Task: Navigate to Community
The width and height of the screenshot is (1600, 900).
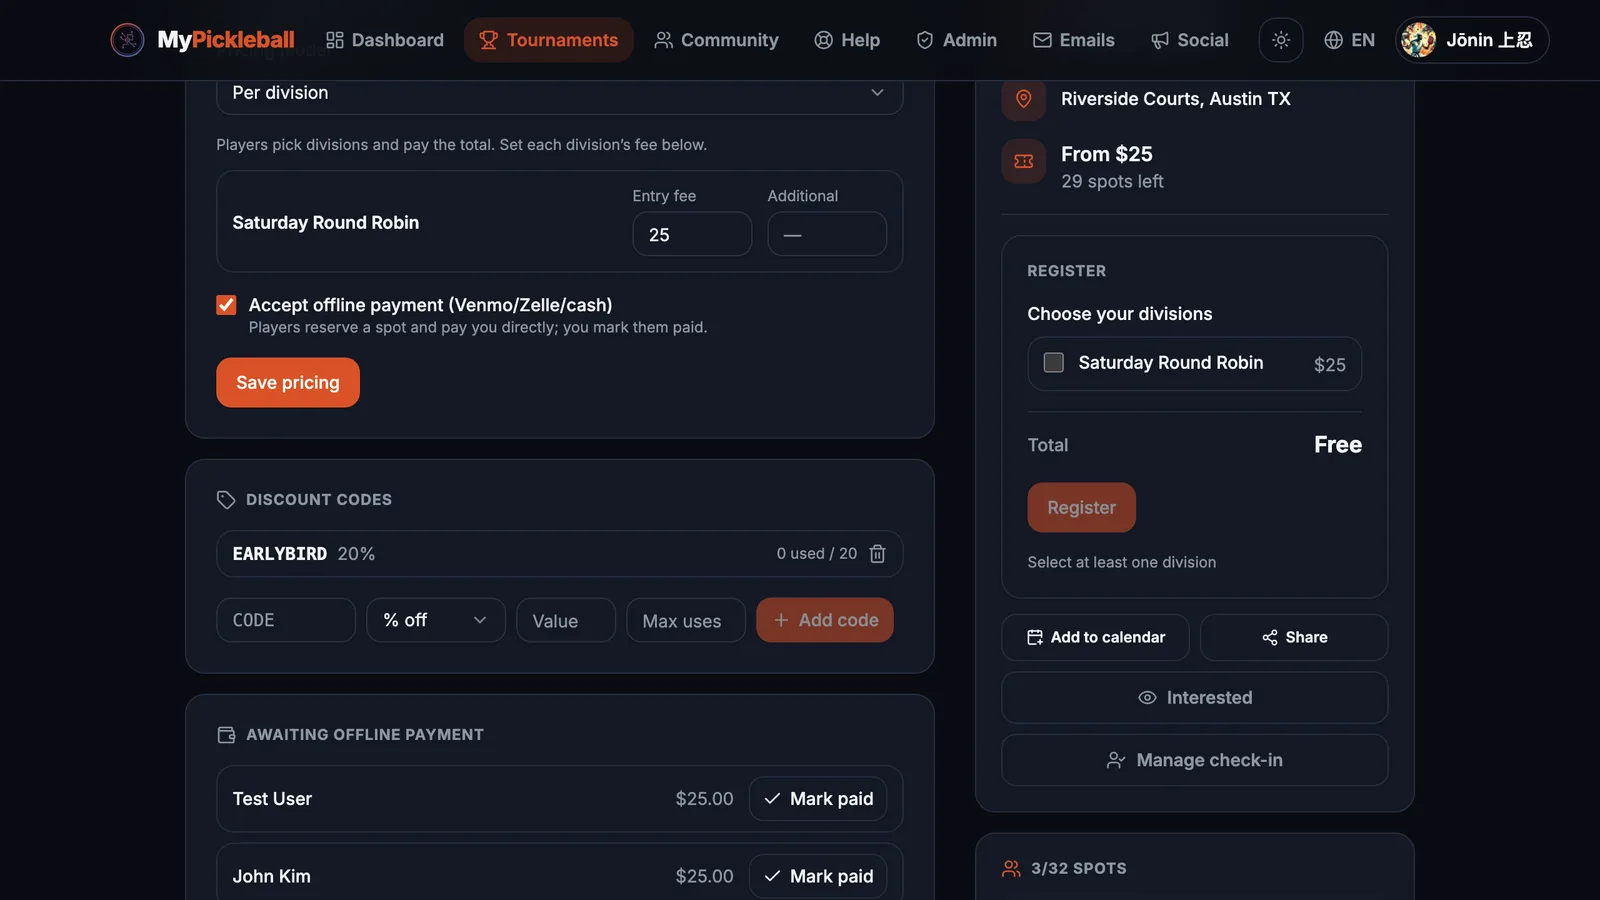Action: 716,40
